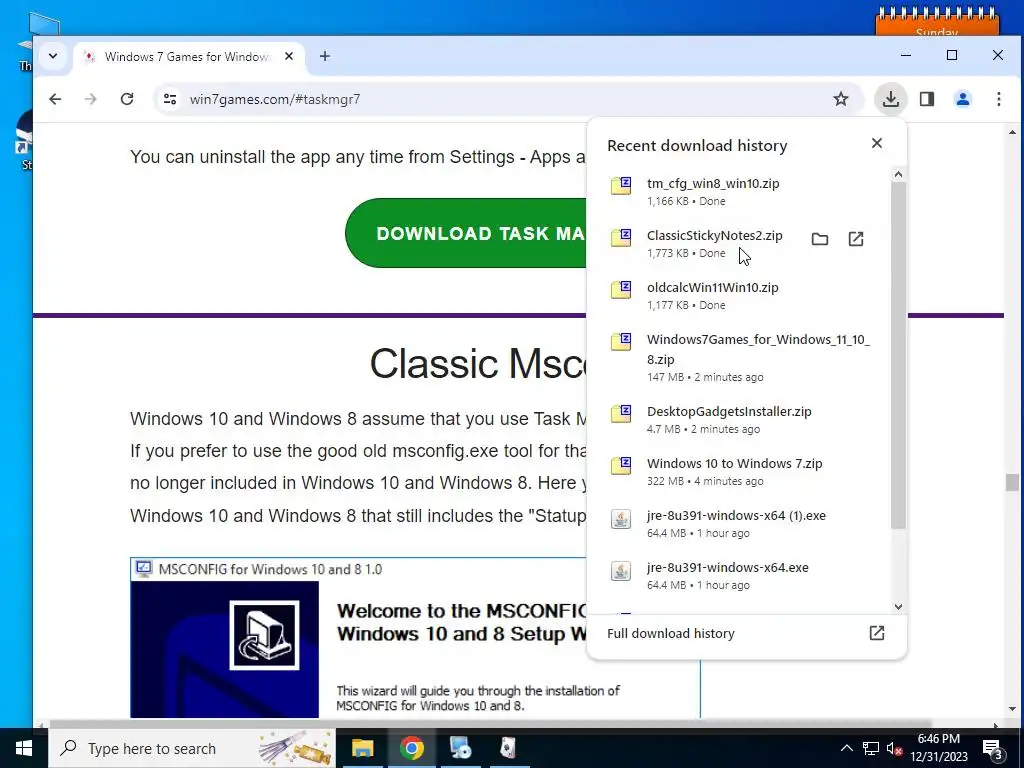Open jre-8u391-windows-x64 (1).exe entry
Image resolution: width=1024 pixels, height=768 pixels.
click(x=738, y=523)
